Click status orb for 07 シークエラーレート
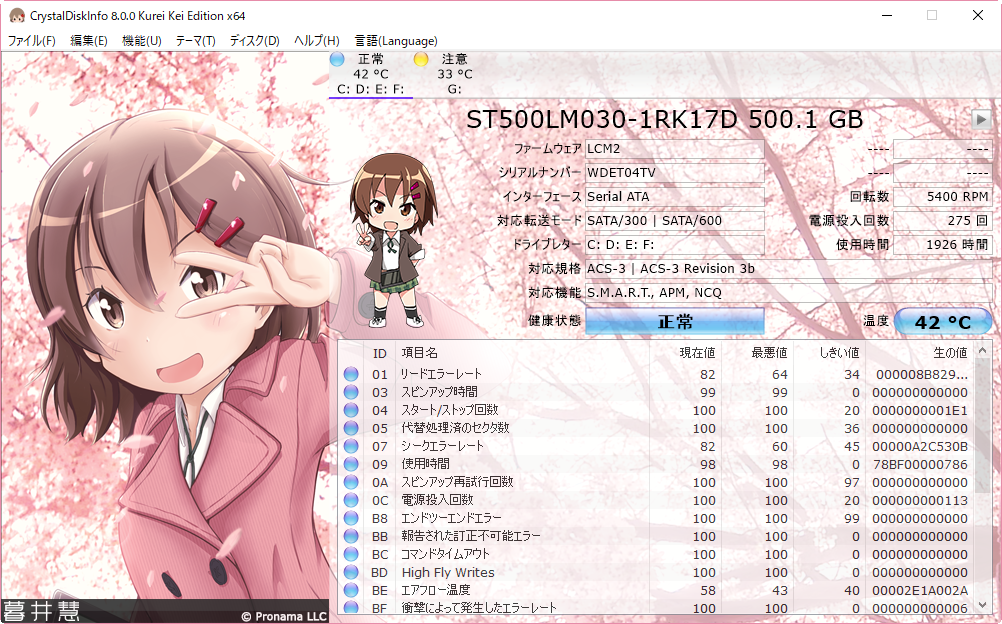Image resolution: width=1002 pixels, height=624 pixels. point(351,446)
